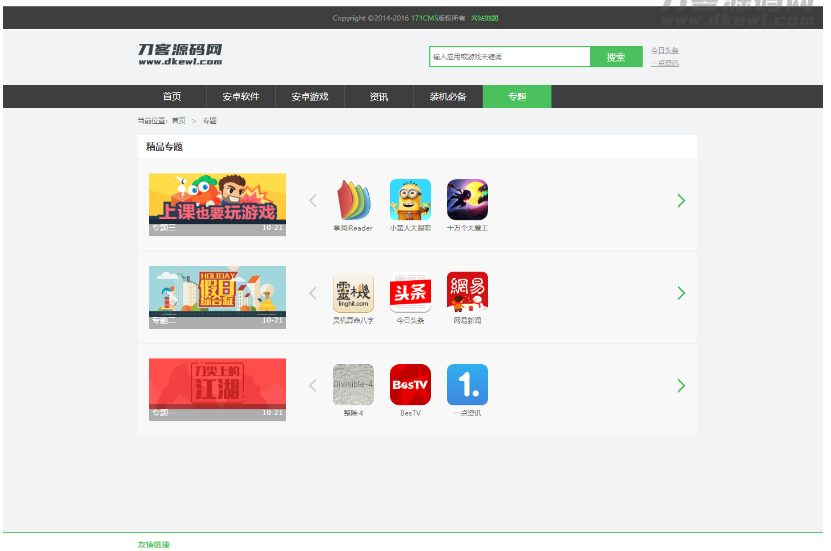The image size is (831, 551).
Task: Show next apps in third topic row
Action: (681, 386)
